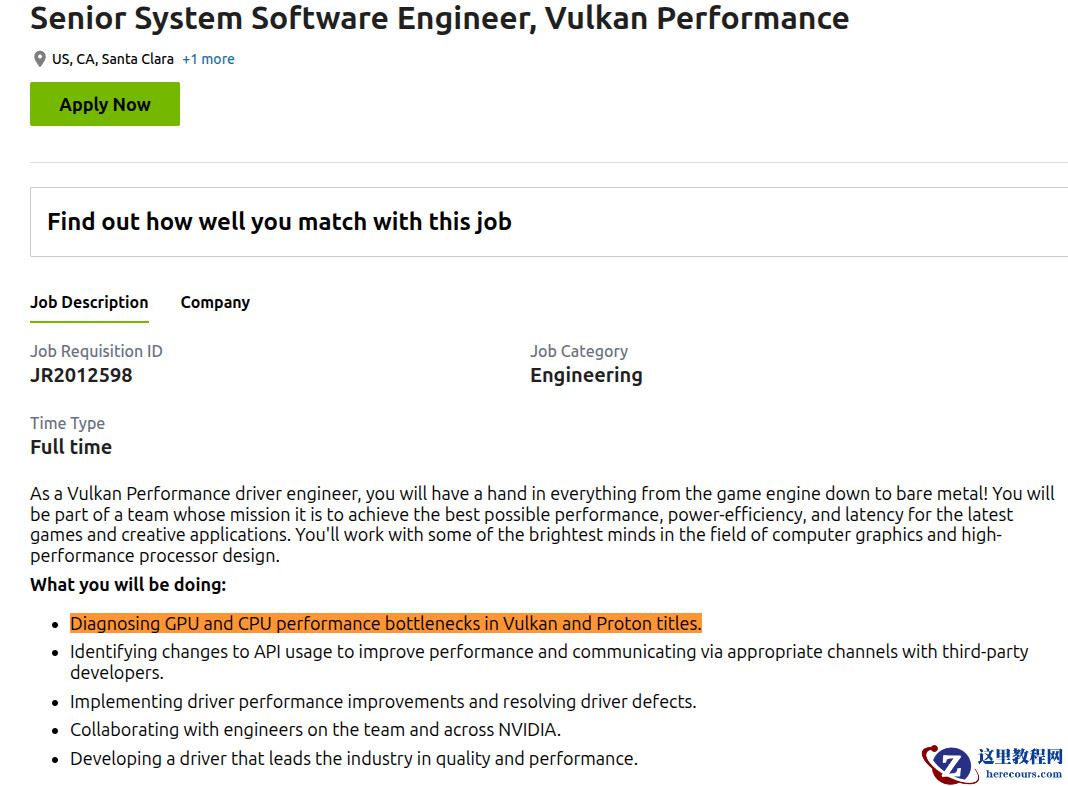Select the Job Description tab
The height and width of the screenshot is (786, 1068).
pos(89,302)
